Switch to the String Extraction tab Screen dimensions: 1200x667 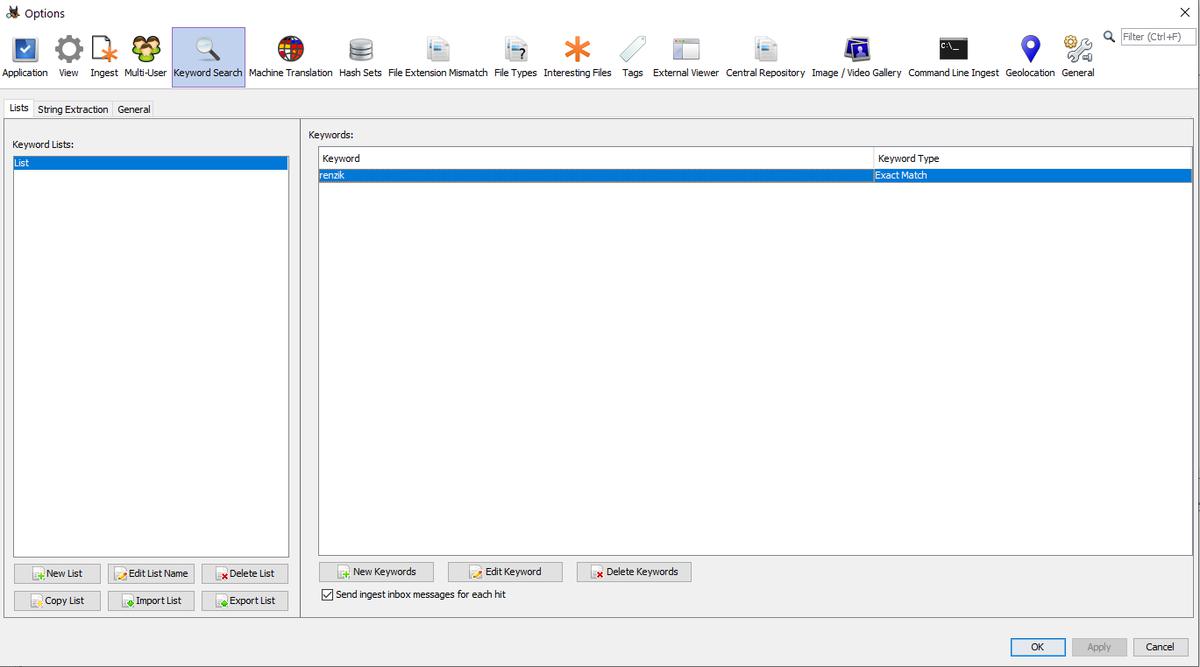[x=73, y=109]
